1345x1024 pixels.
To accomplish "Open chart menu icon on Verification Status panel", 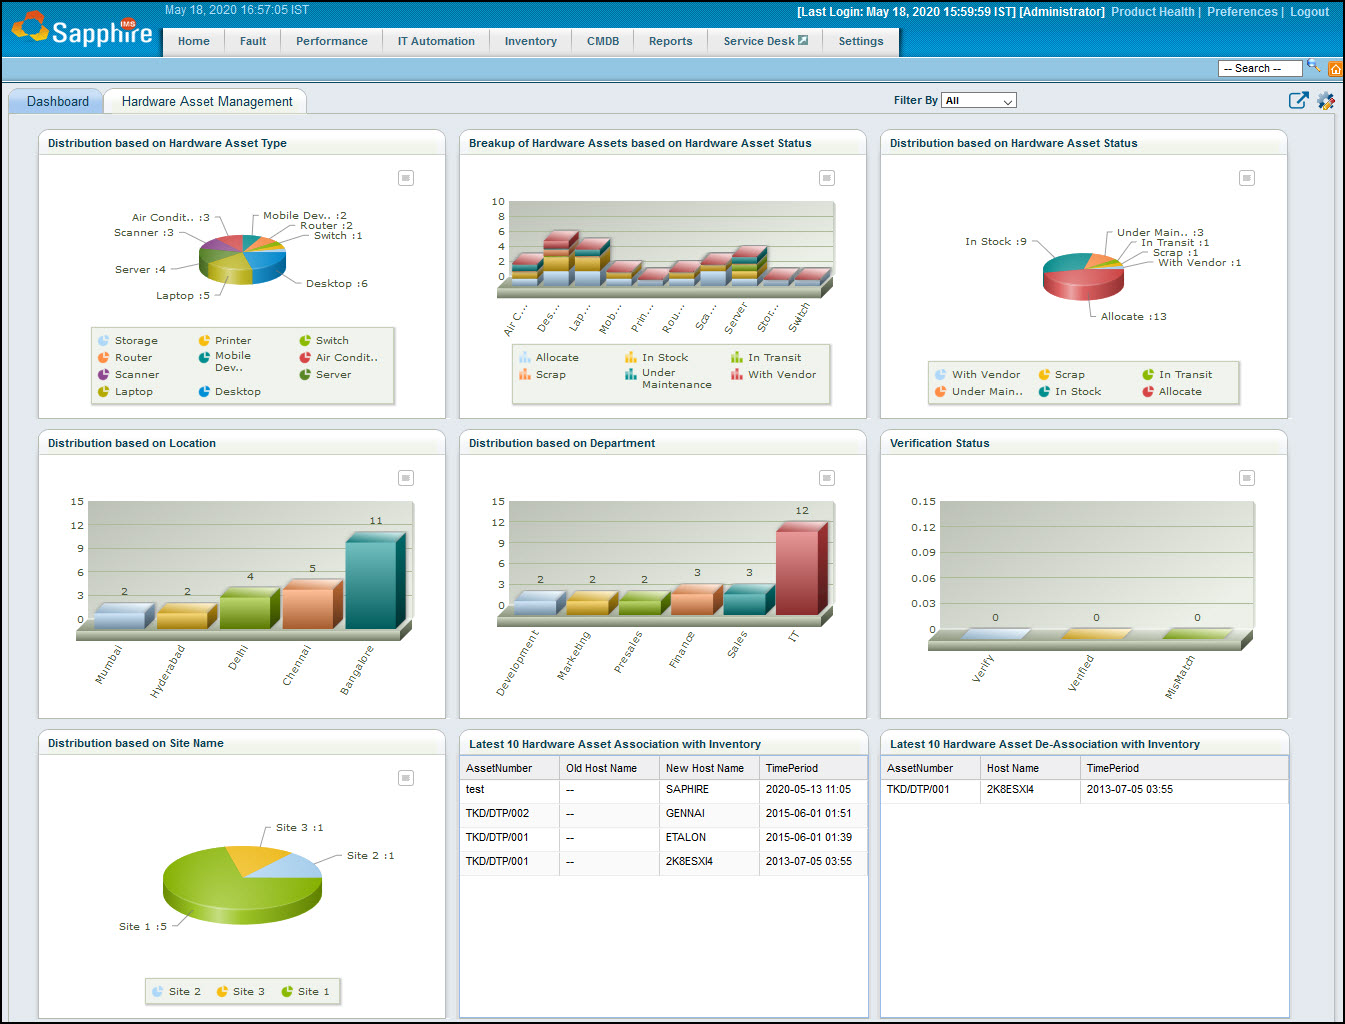I will coord(1247,477).
